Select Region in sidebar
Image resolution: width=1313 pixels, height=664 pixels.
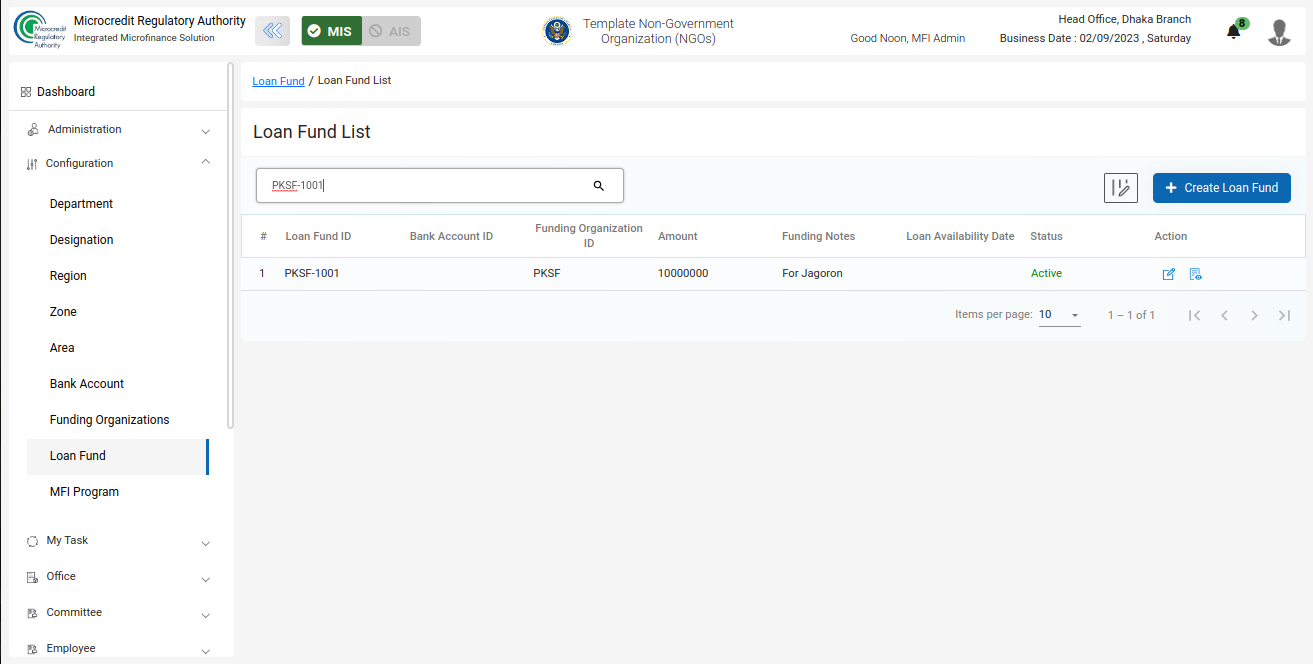click(68, 276)
